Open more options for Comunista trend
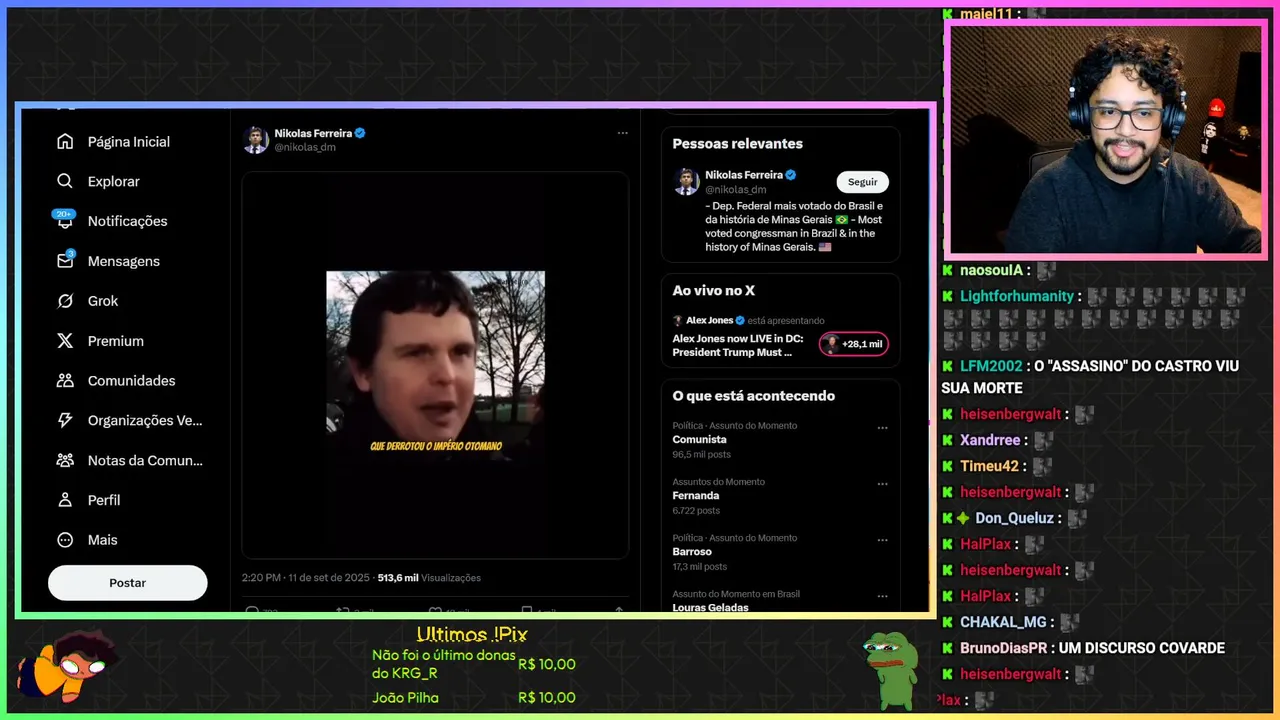This screenshot has width=1280, height=720. tap(882, 428)
